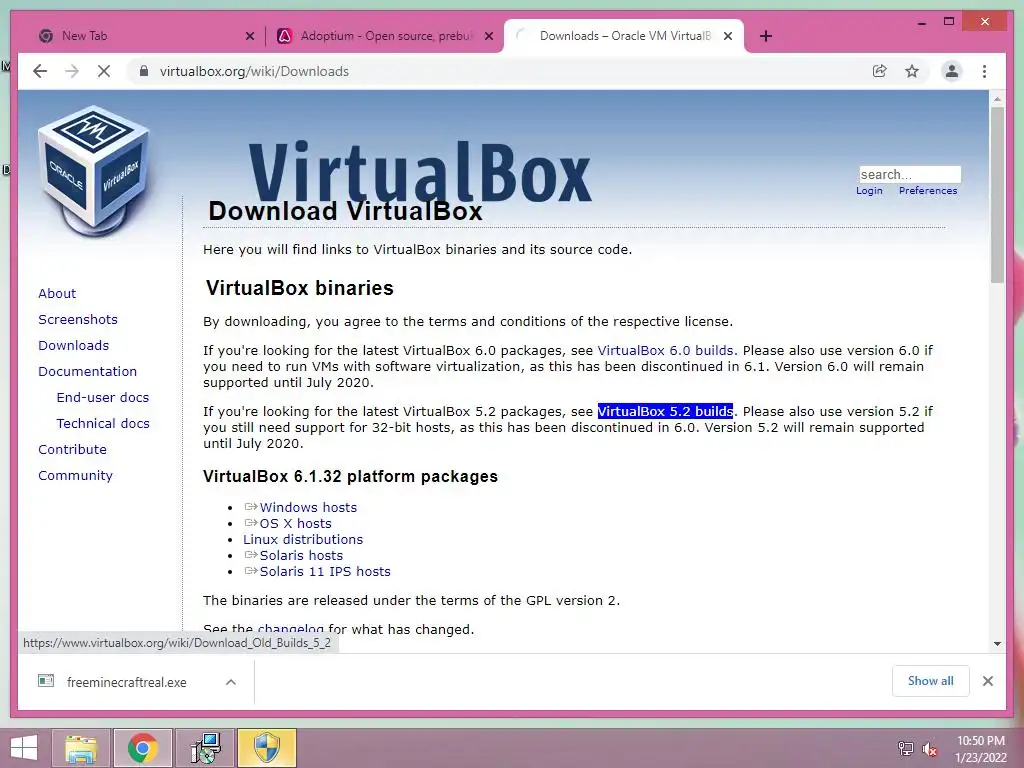Open the Windows Start menu
The height and width of the screenshot is (768, 1024).
pyautogui.click(x=24, y=748)
